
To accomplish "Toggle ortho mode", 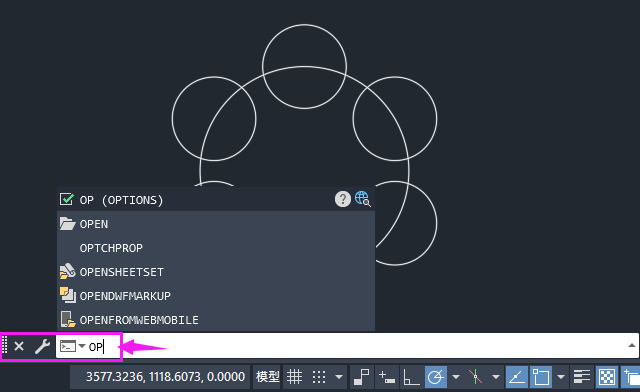I will (411, 376).
